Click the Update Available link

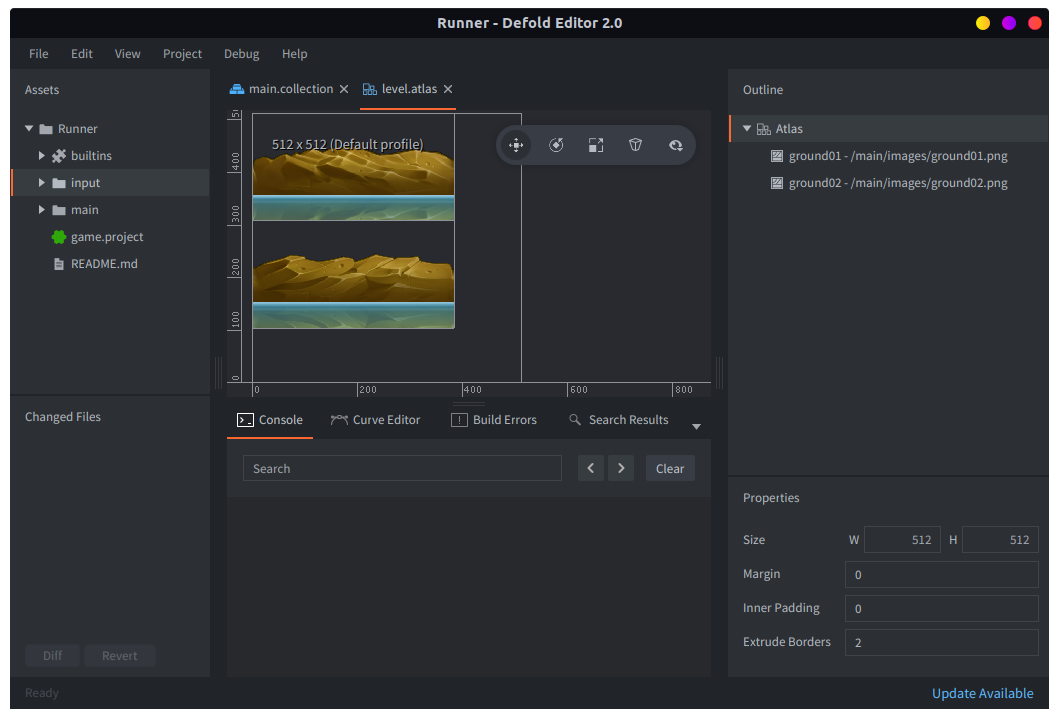tap(982, 693)
